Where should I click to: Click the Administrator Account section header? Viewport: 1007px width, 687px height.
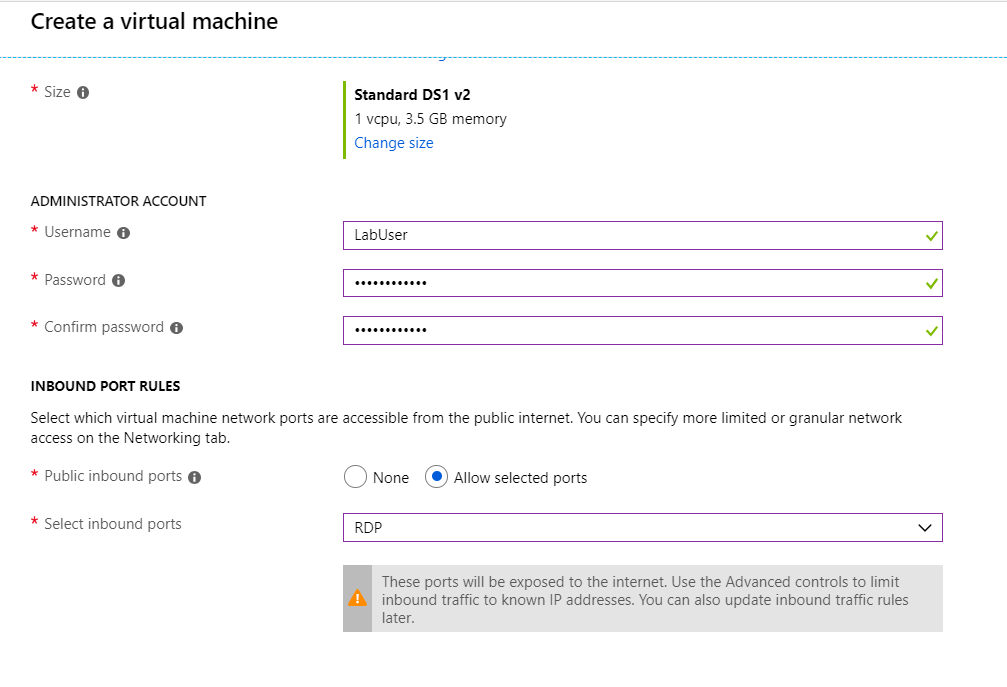118,201
